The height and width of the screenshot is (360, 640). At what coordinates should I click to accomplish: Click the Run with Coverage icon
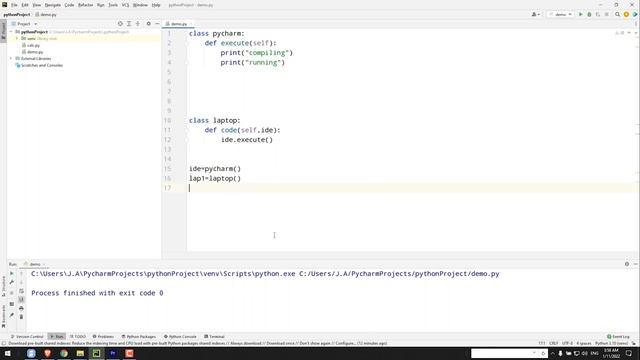598,14
